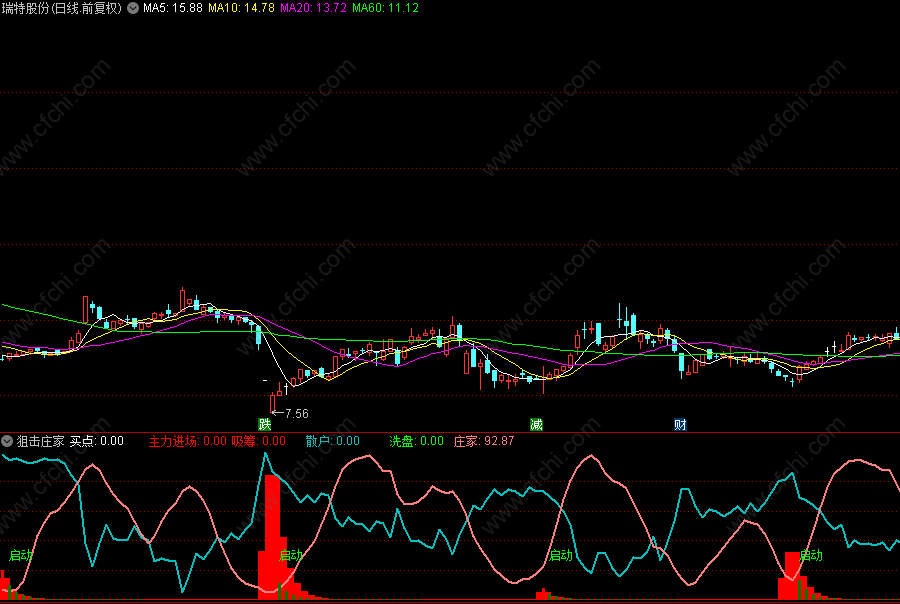The image size is (900, 604).
Task: Click the green 减 event marker
Action: point(536,424)
